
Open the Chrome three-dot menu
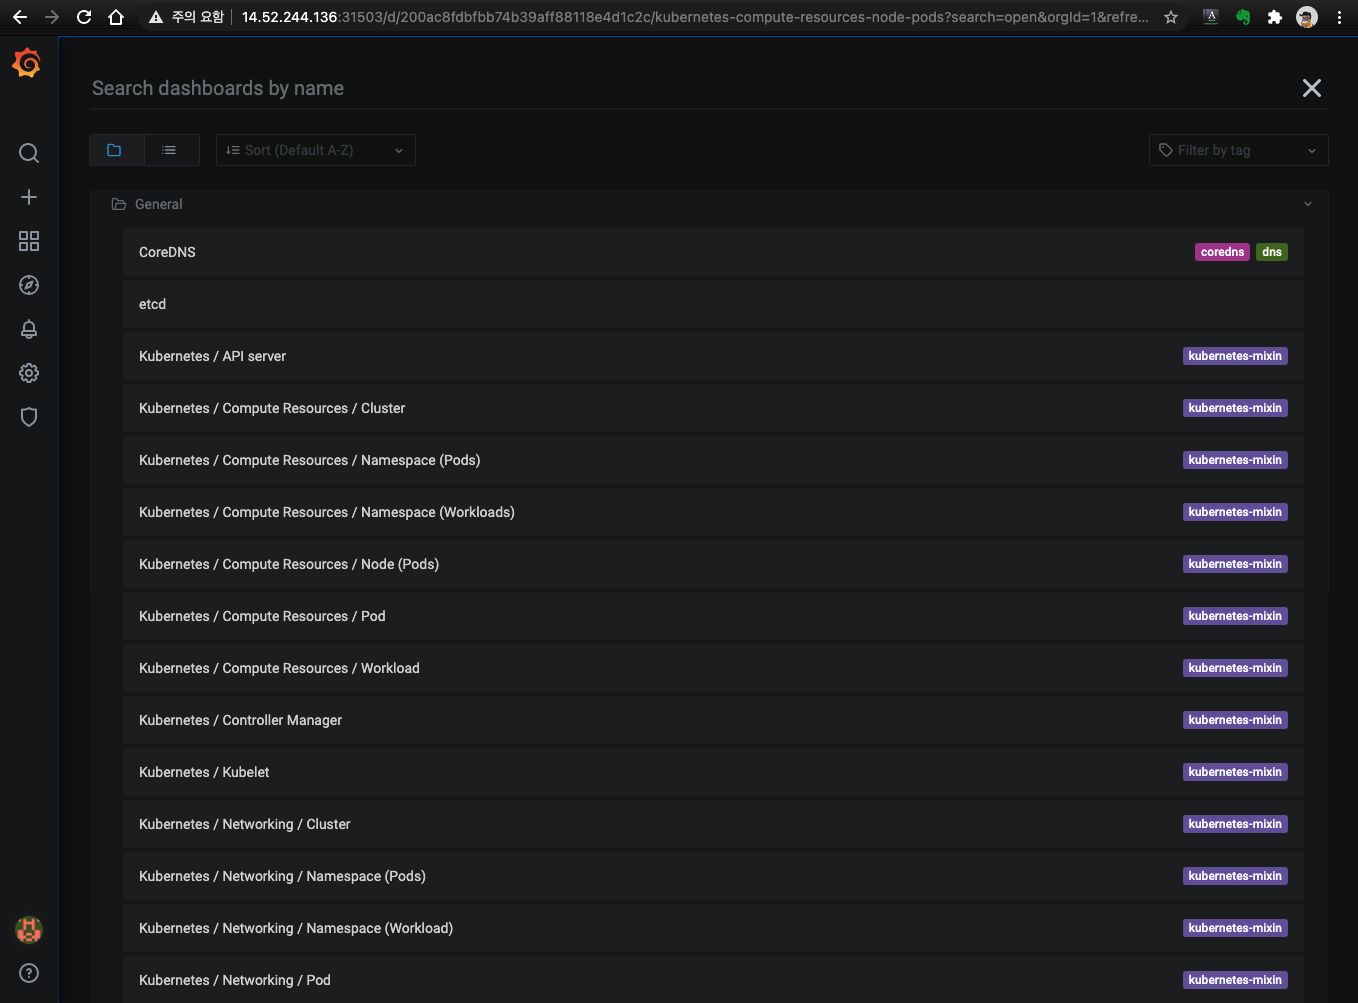pyautogui.click(x=1339, y=17)
